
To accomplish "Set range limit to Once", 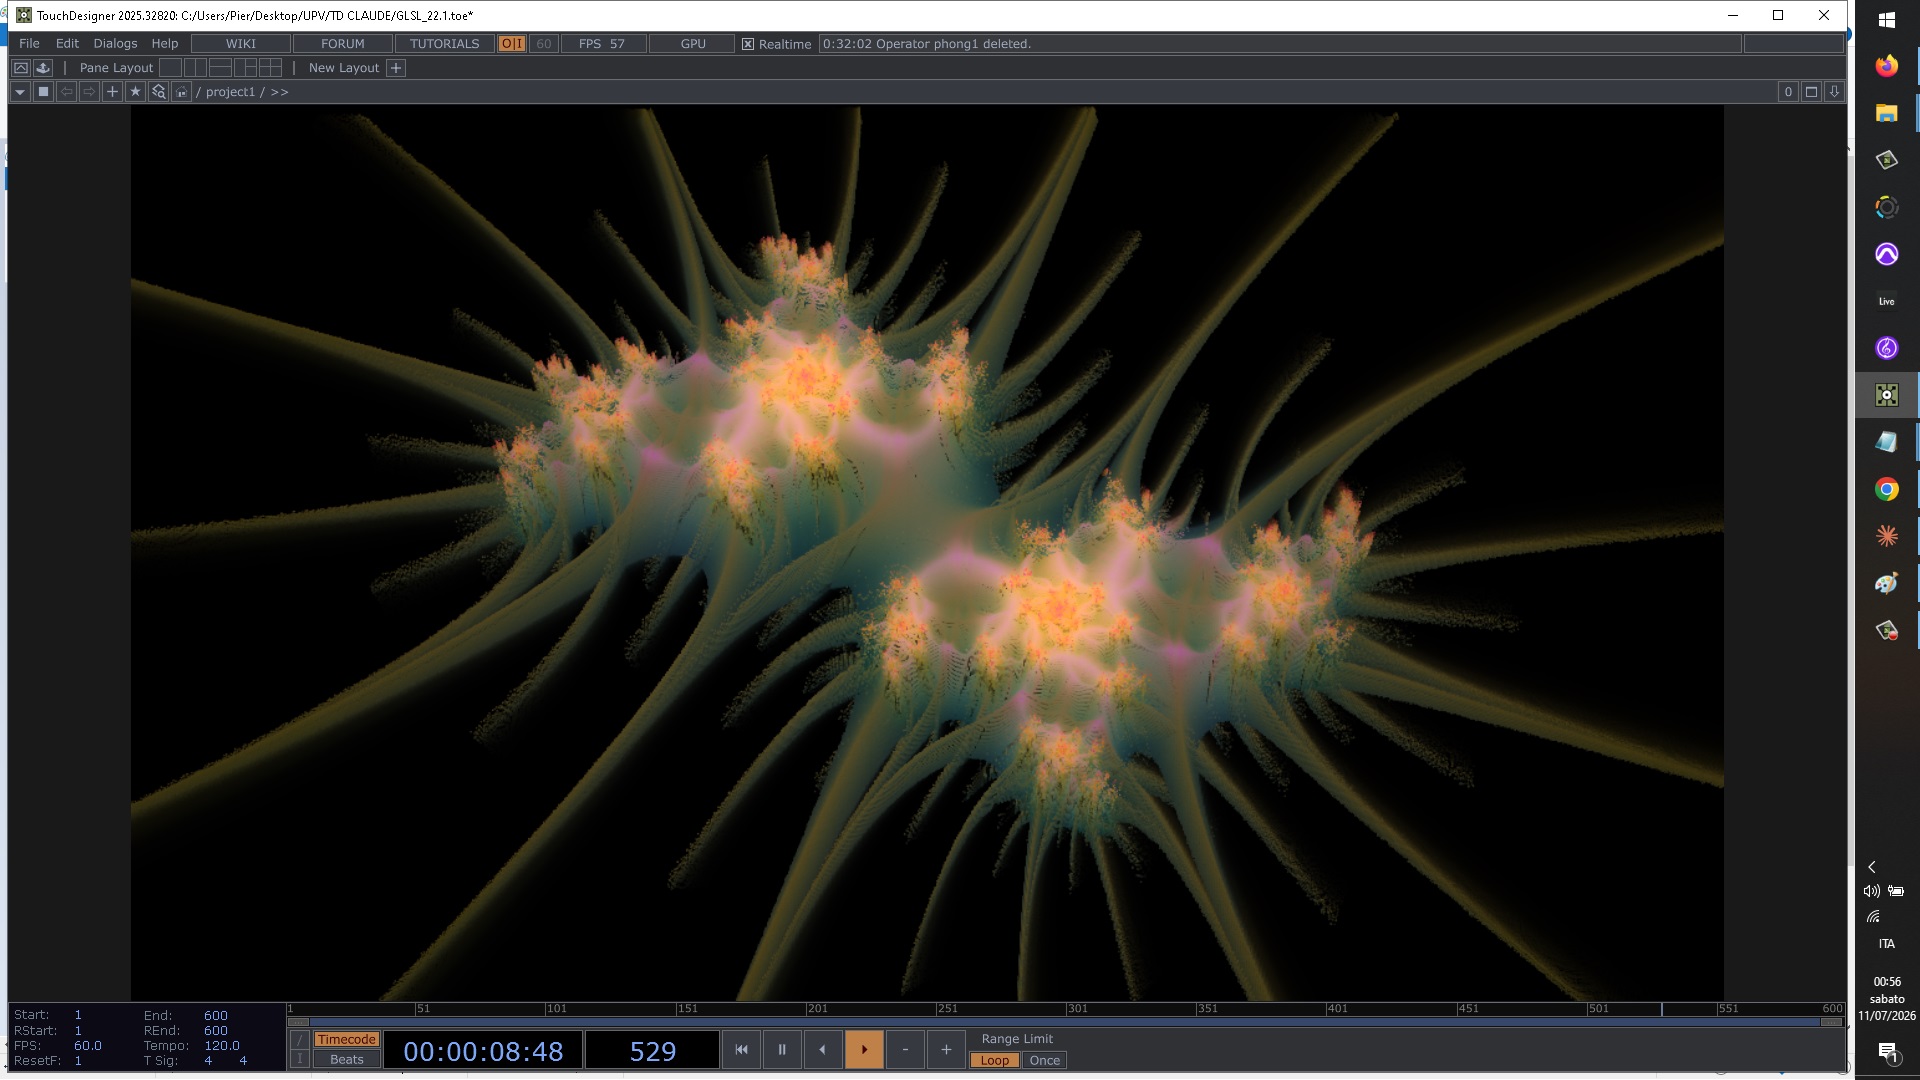I will click(1044, 1060).
